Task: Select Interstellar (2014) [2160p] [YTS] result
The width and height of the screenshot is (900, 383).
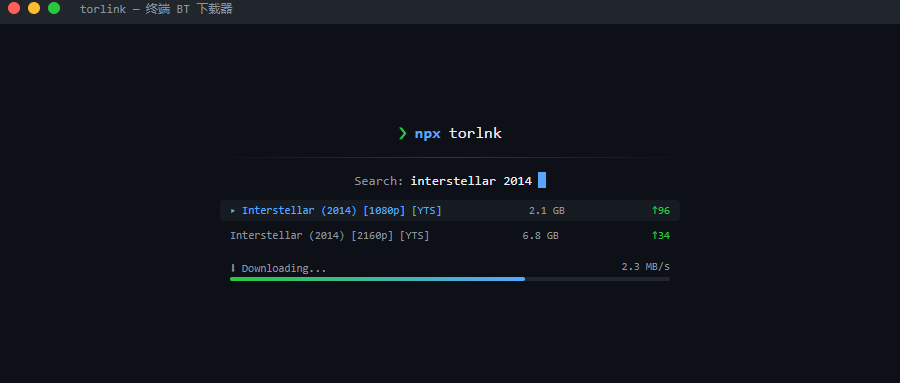Action: (x=450, y=235)
